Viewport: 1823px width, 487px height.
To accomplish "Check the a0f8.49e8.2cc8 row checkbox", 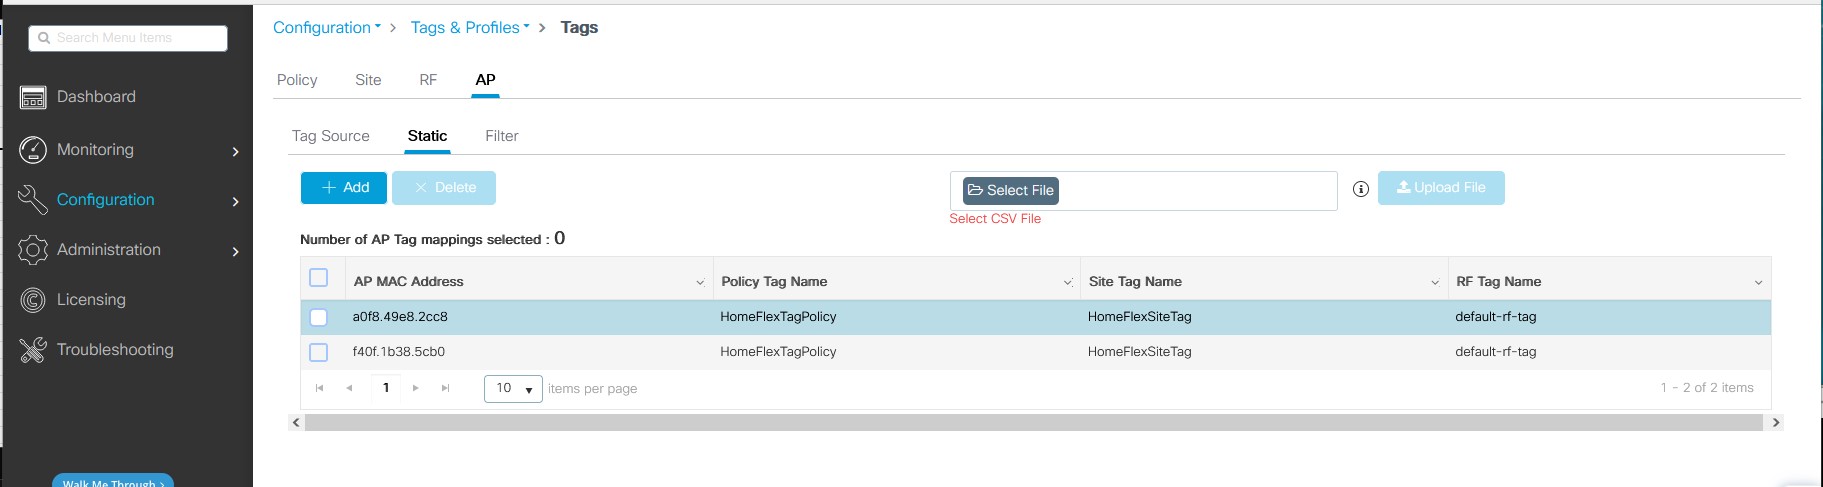I will 319,317.
